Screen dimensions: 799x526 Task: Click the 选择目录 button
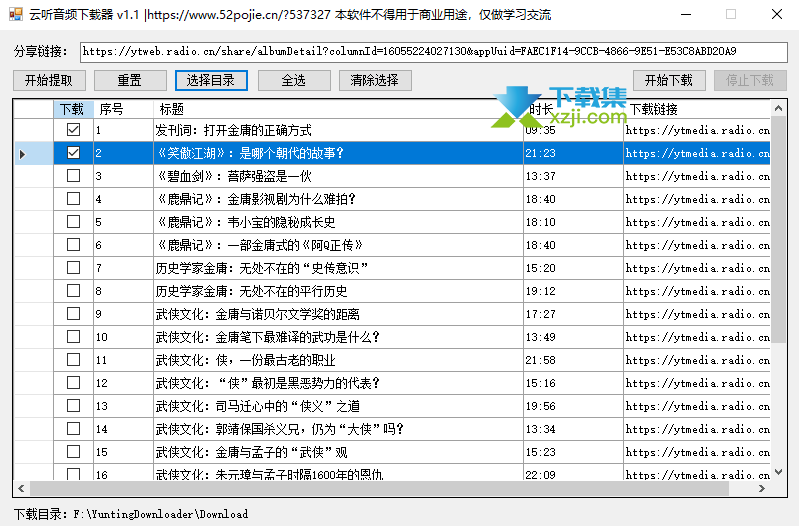(211, 81)
